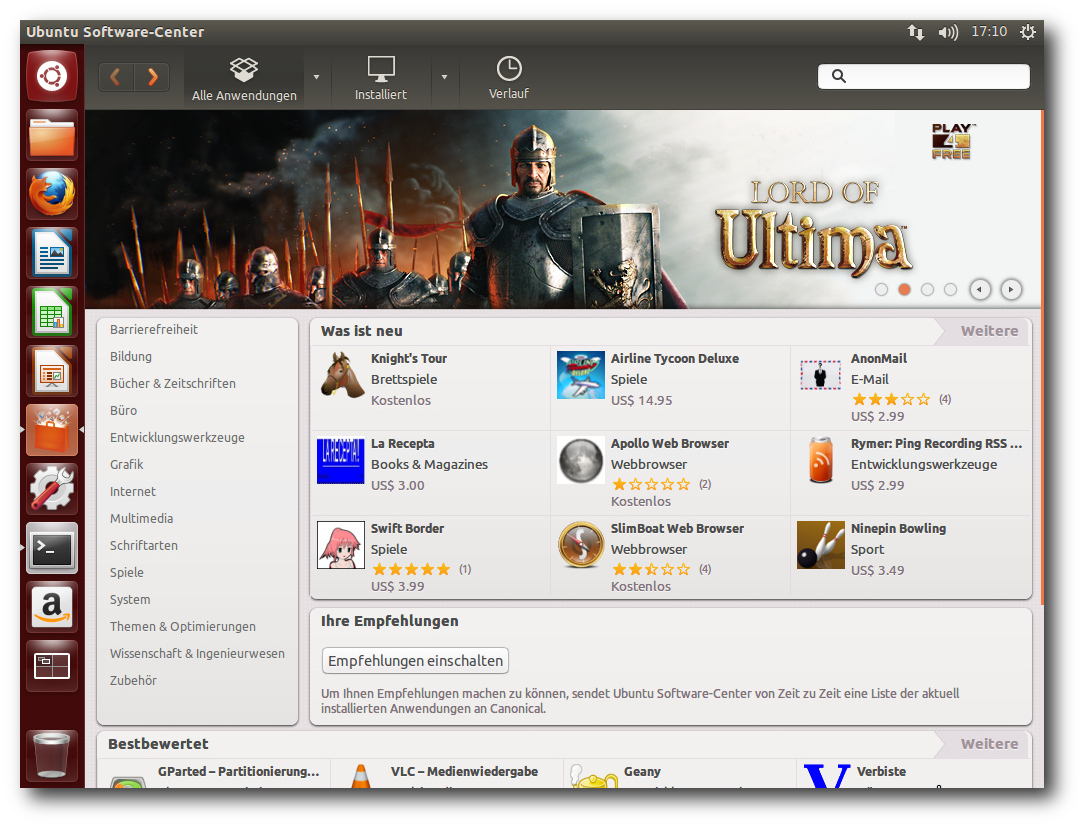
Task: Open the Spiele category
Action: coord(127,572)
